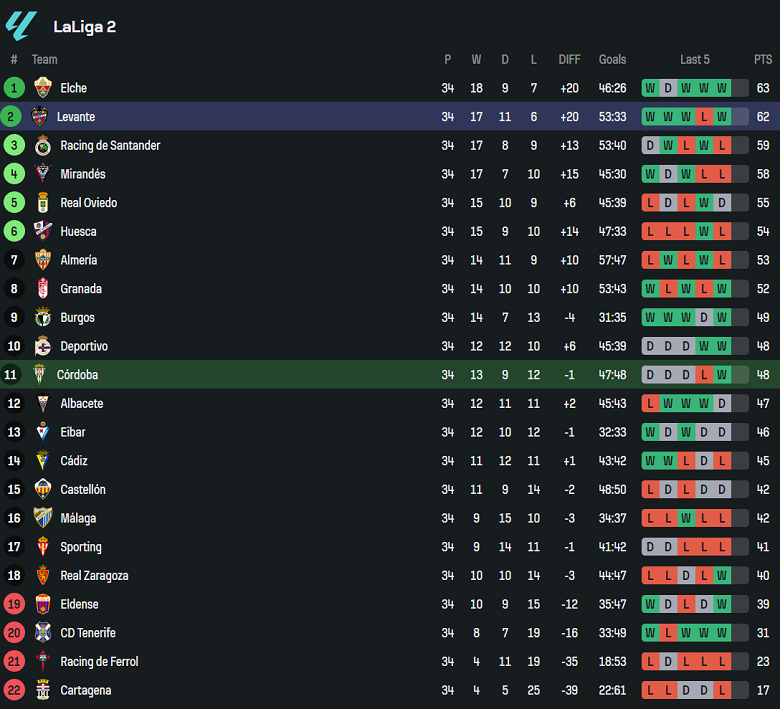Click the Almería club crest
This screenshot has width=780, height=709.
point(42,260)
